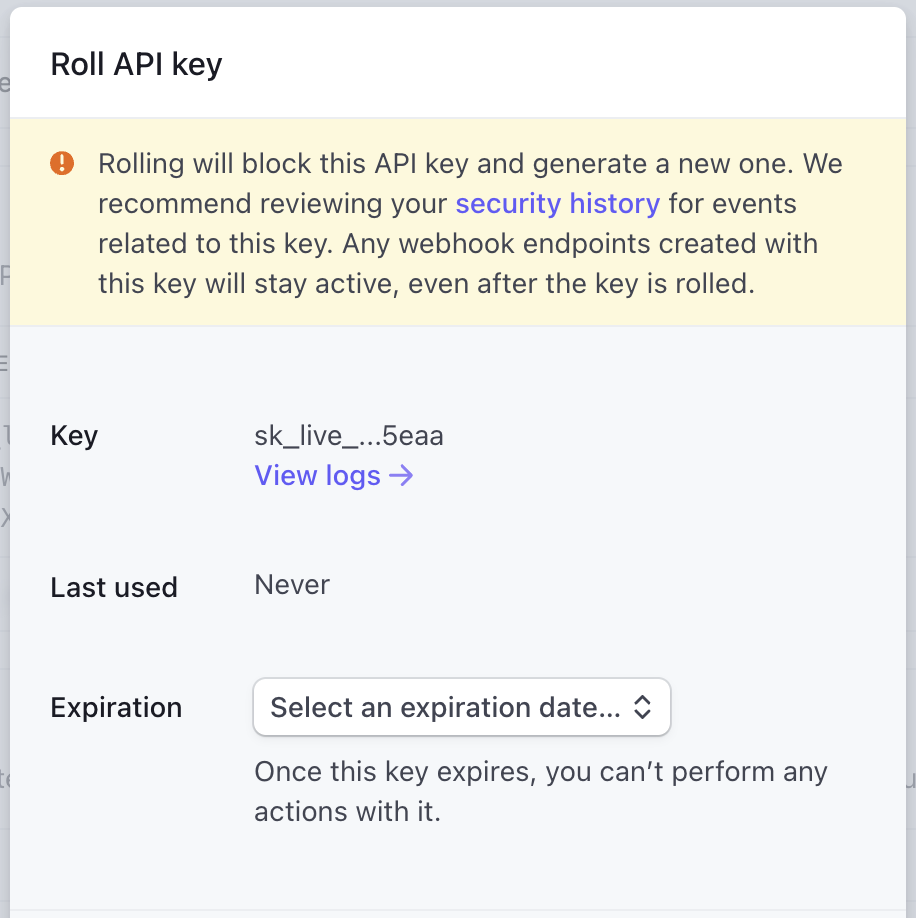Click the 'Select an expiration date...' placeholder text
Screen dimensions: 916x918
pyautogui.click(x=445, y=708)
